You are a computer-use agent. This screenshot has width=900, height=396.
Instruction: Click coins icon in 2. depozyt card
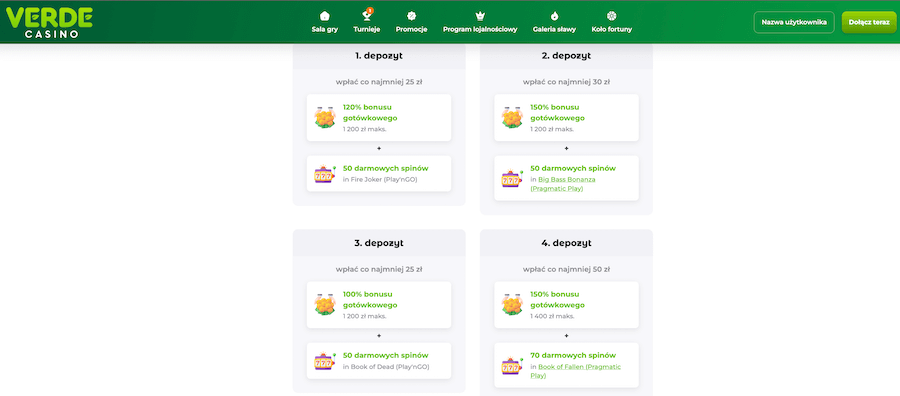512,117
